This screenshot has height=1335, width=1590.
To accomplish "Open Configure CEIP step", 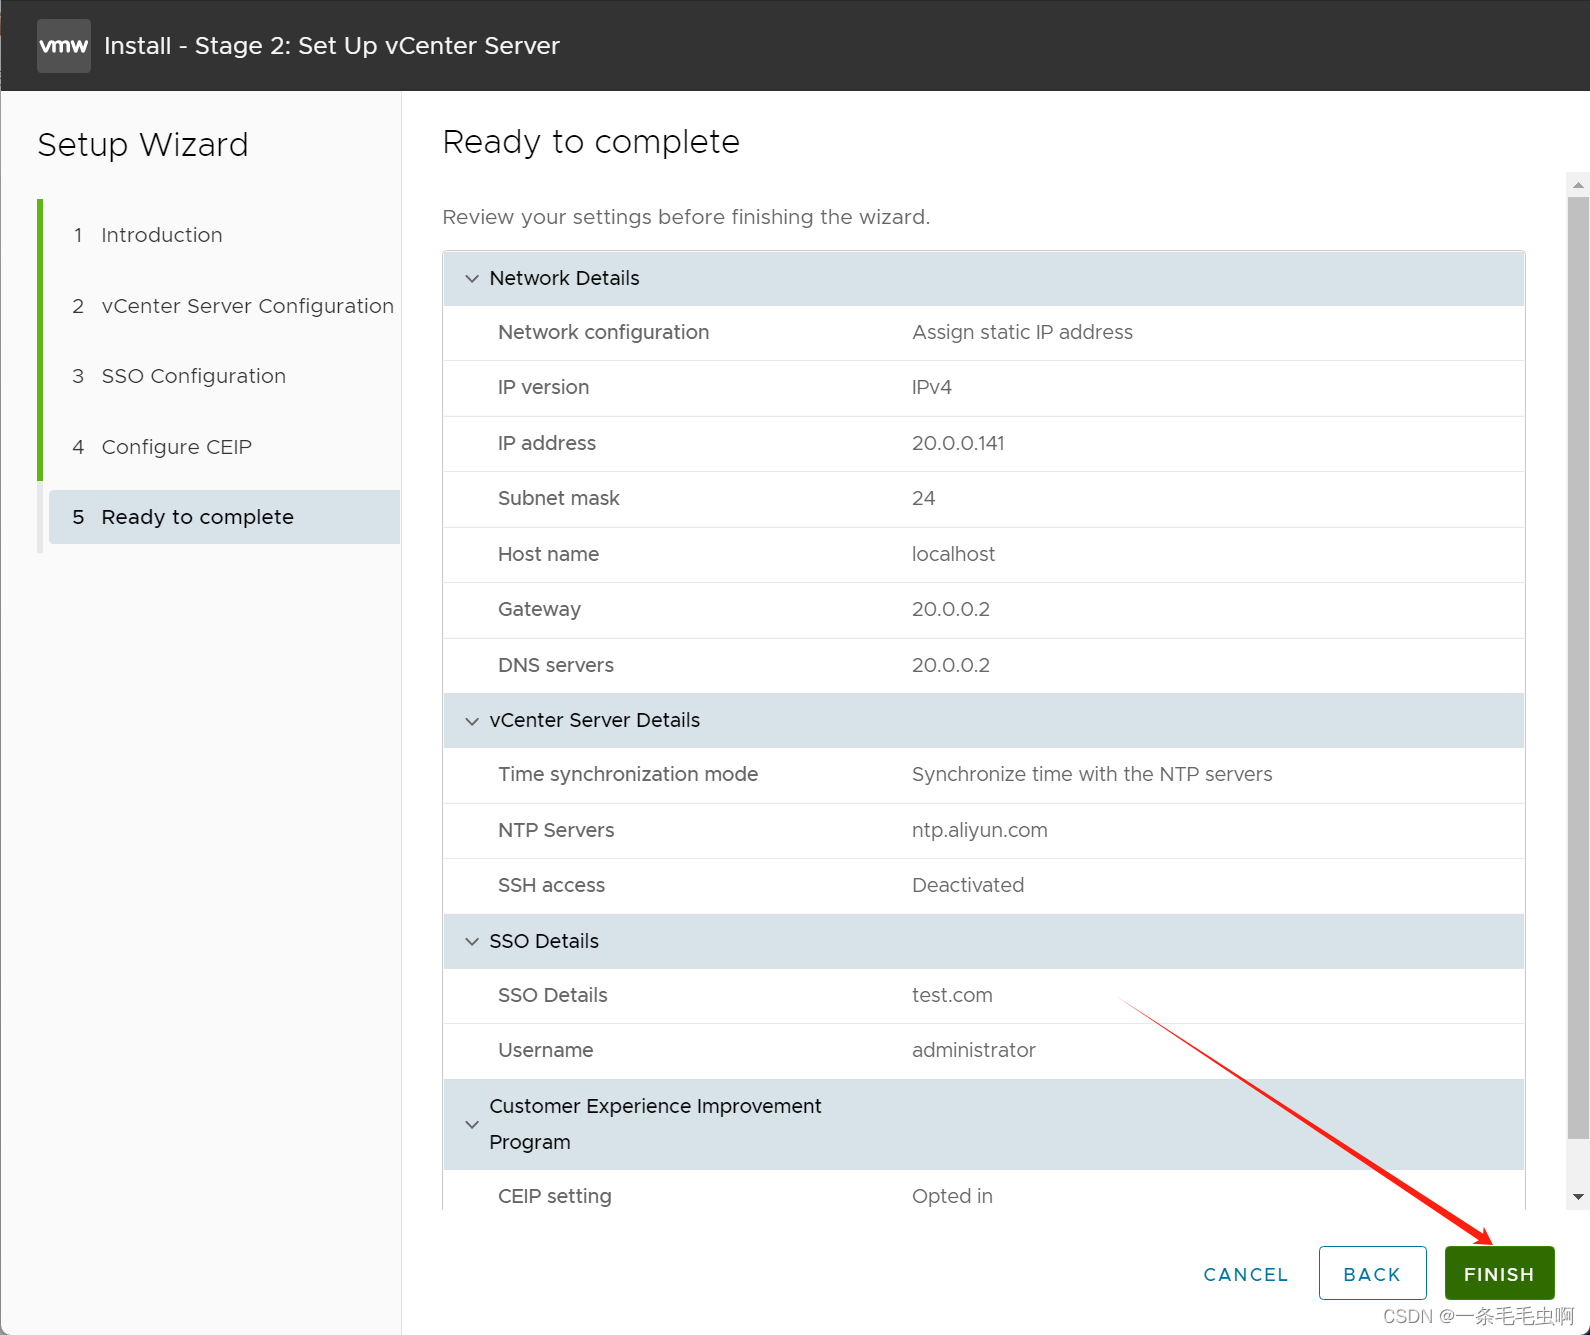I will point(176,447).
